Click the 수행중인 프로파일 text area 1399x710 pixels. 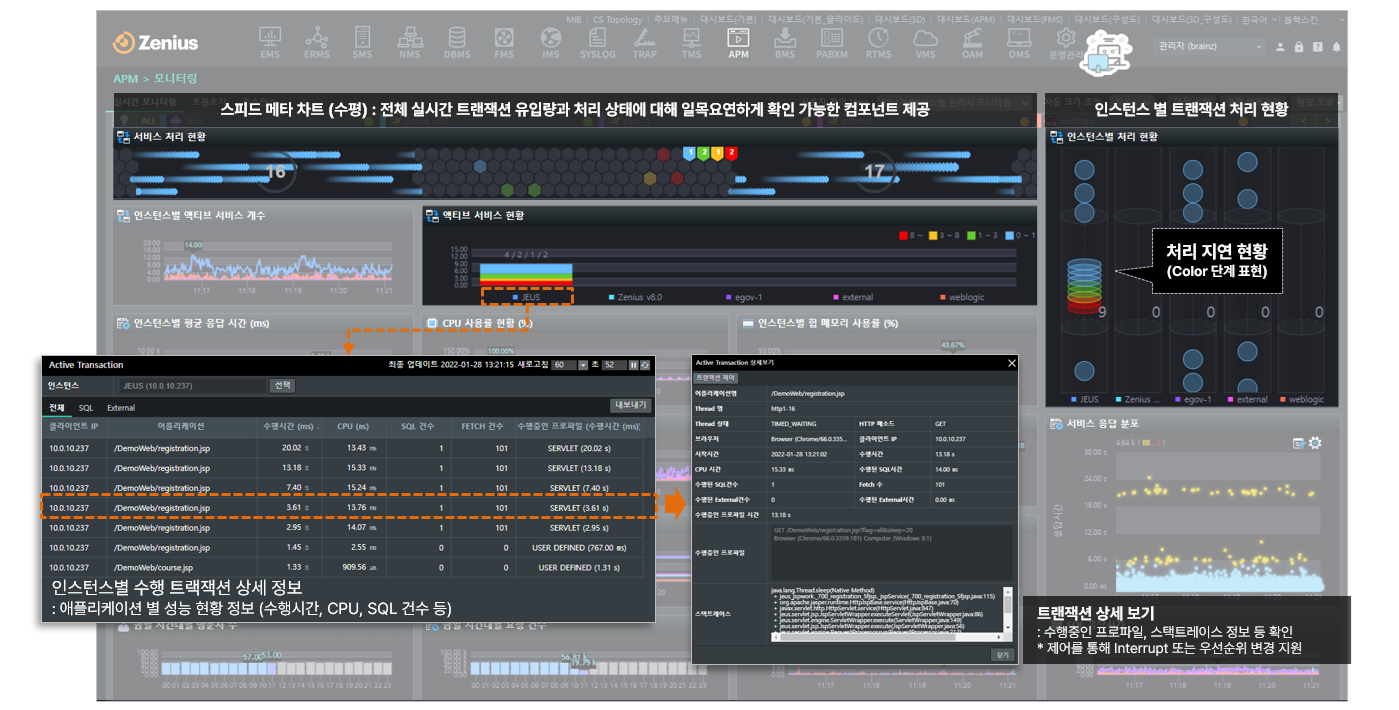(x=890, y=551)
